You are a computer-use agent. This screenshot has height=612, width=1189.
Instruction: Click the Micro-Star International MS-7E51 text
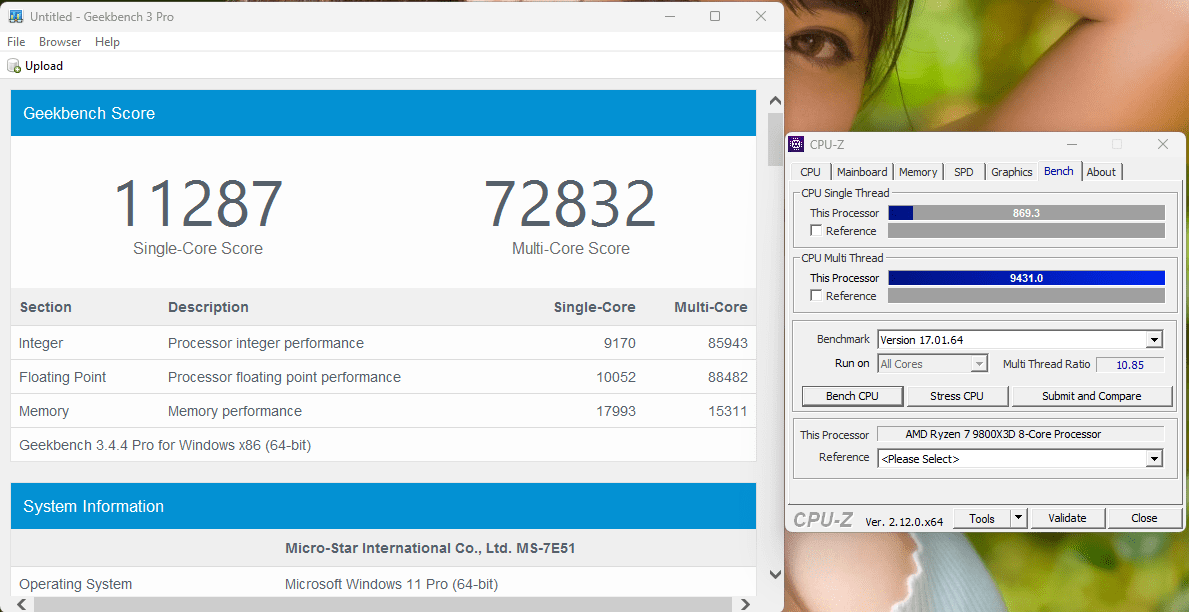[x=430, y=548]
